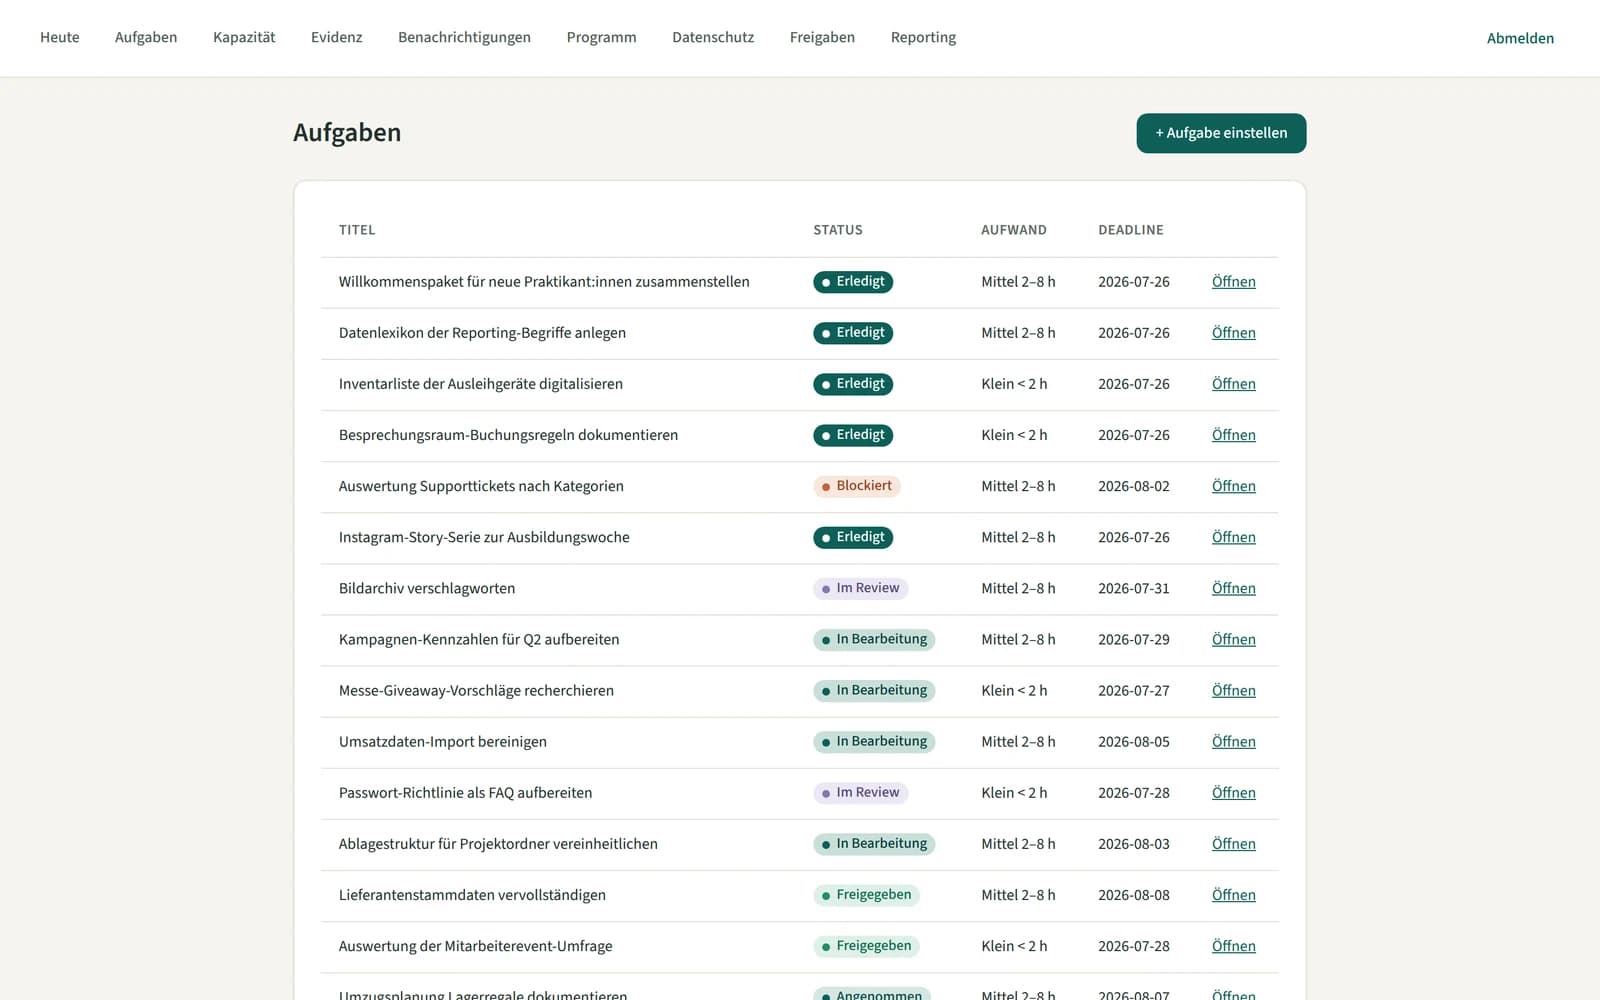This screenshot has height=1000, width=1600.
Task: Select title 'Lieferantenstammdaten vervollständigen'
Action: coord(472,895)
